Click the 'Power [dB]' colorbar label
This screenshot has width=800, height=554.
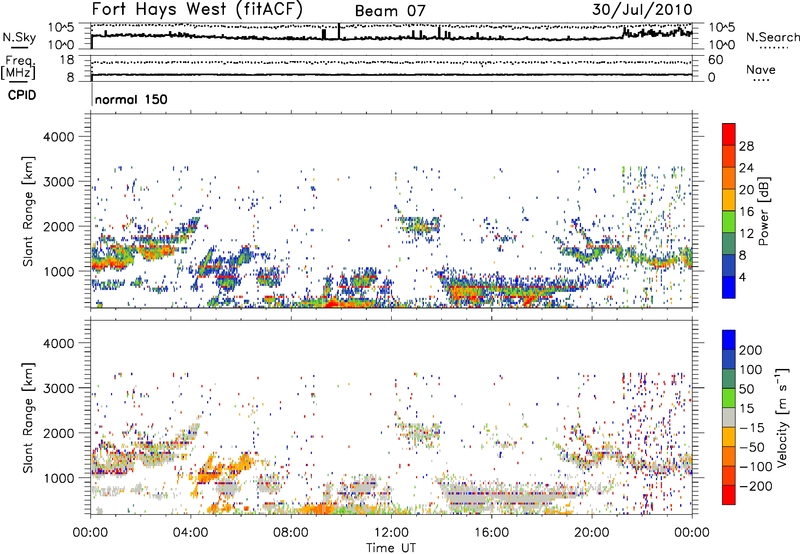point(763,211)
